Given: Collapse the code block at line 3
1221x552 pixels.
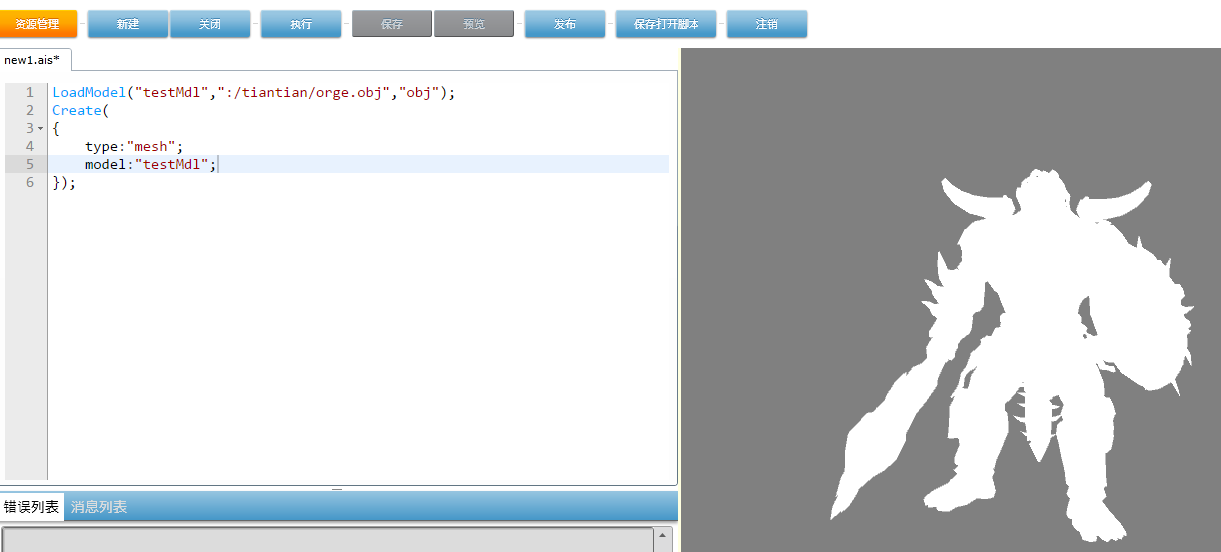Looking at the screenshot, I should coord(40,129).
